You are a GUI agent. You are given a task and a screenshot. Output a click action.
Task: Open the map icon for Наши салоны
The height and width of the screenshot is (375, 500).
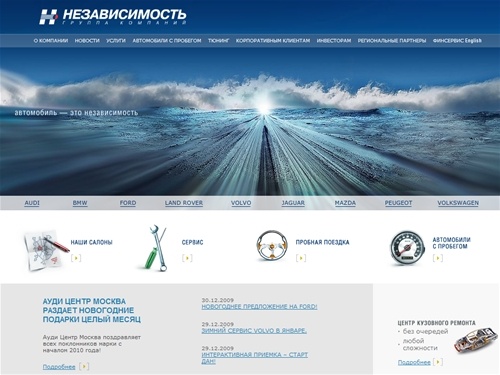coord(45,249)
